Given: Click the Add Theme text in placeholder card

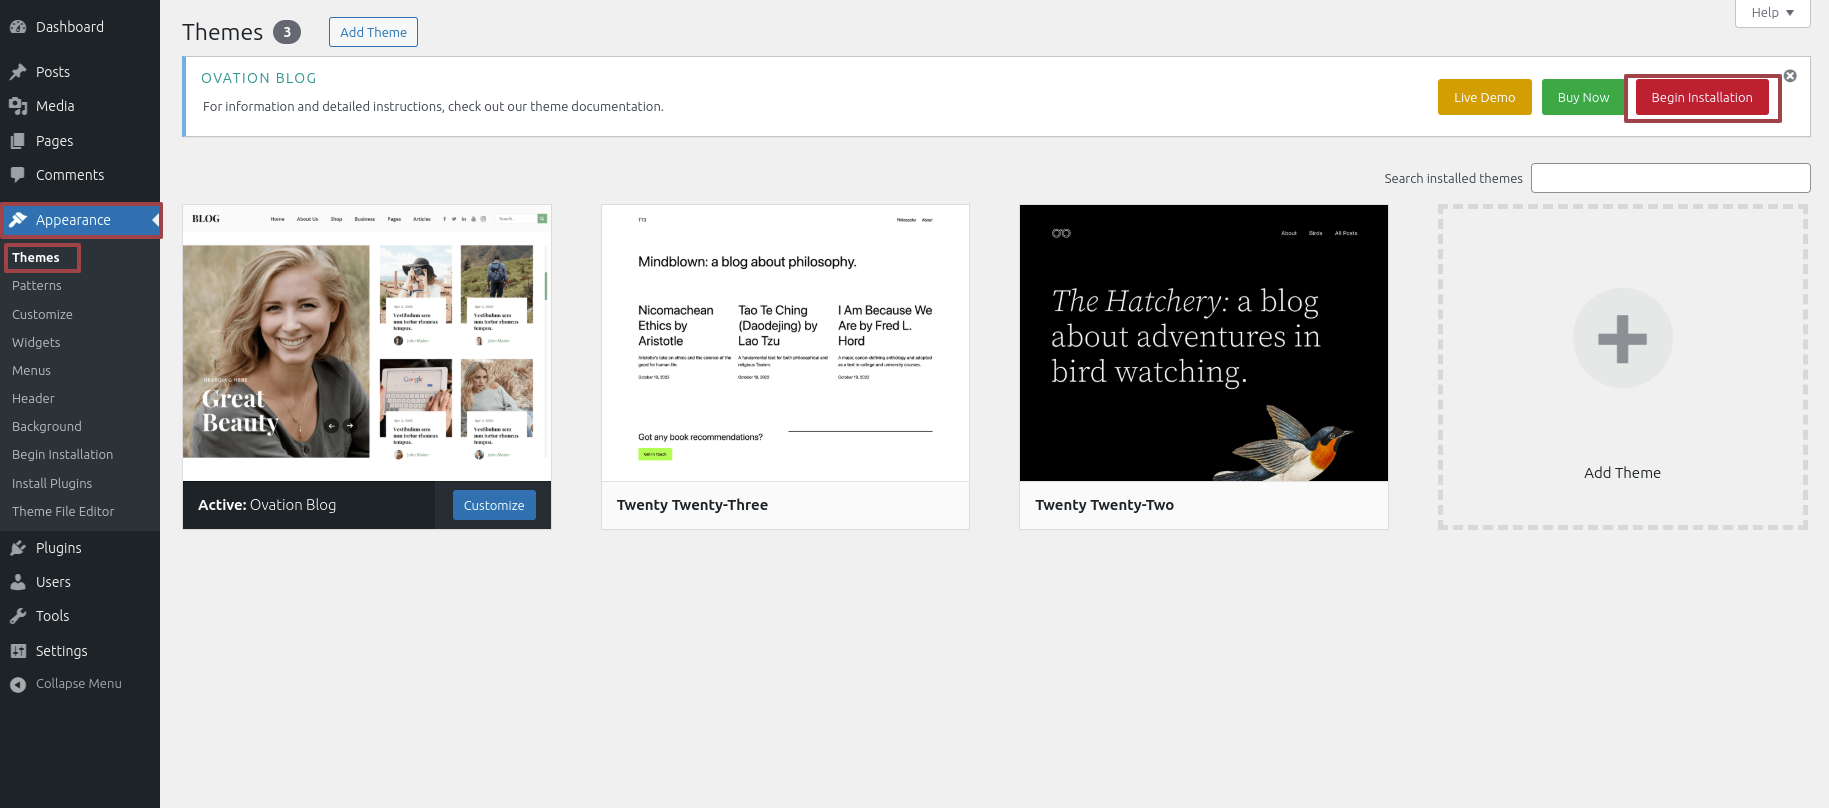Looking at the screenshot, I should [1622, 473].
